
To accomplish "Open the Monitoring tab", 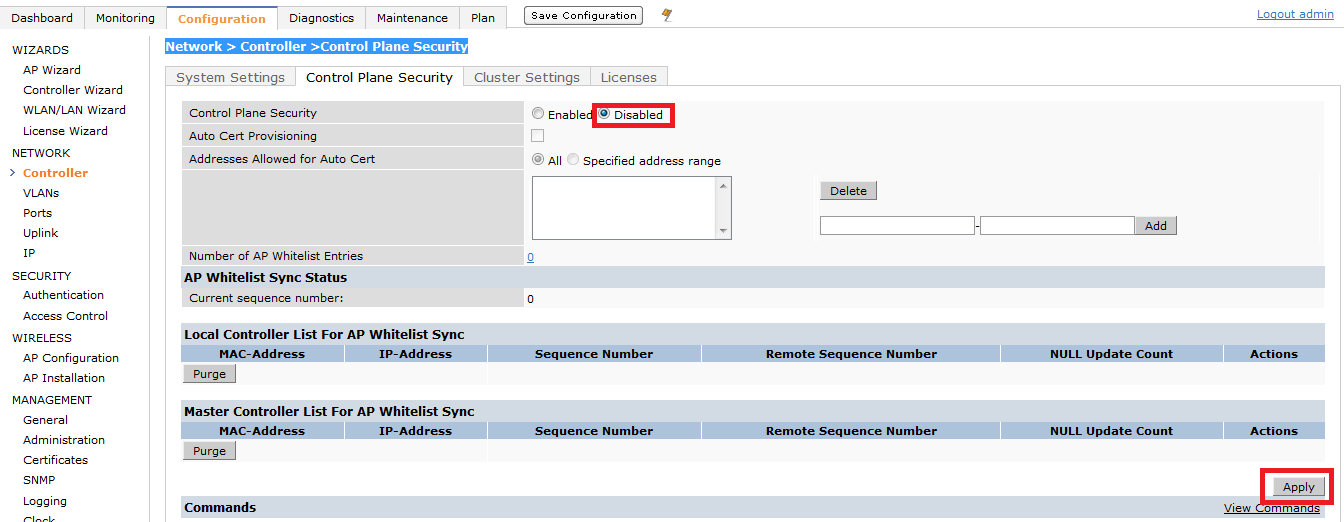I will coord(125,18).
